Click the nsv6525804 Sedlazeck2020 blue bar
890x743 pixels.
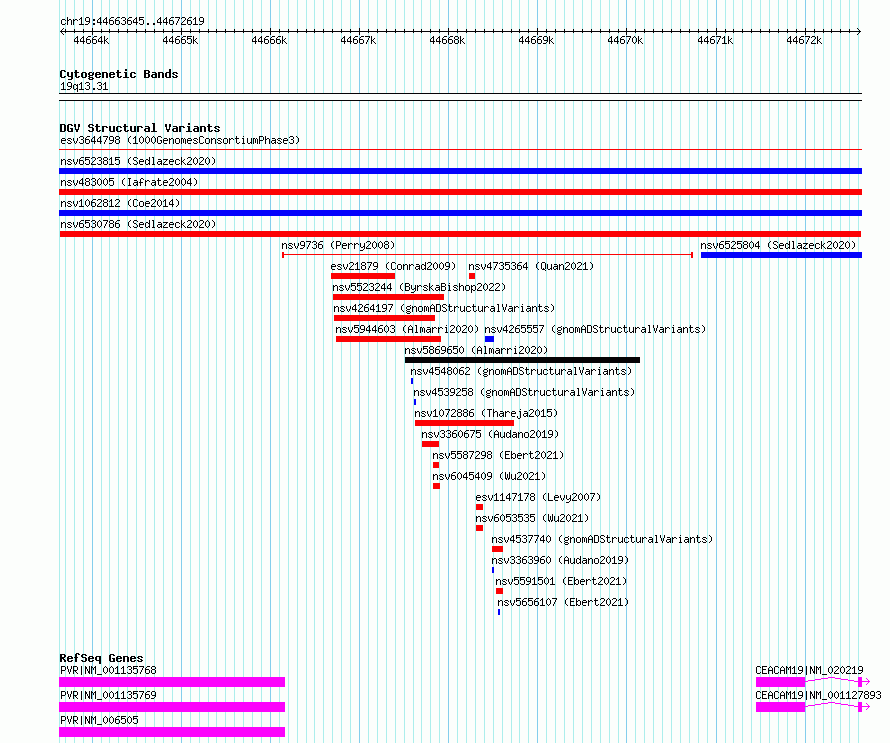[782, 255]
